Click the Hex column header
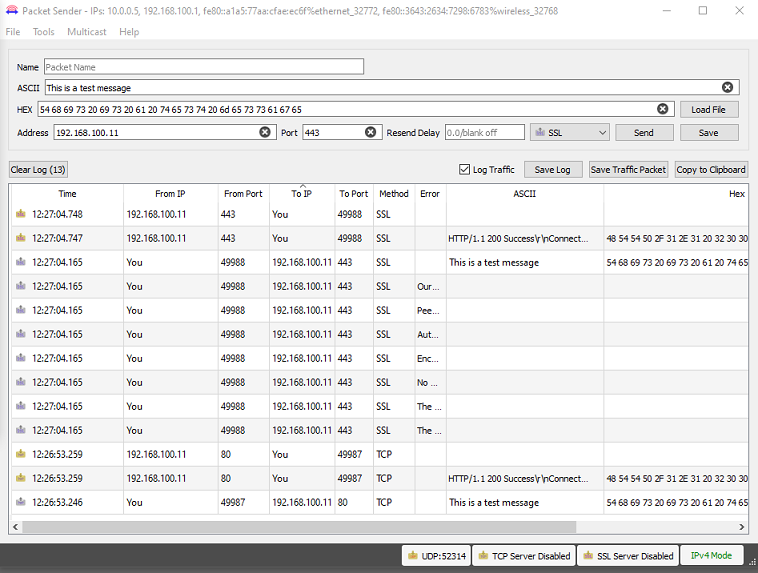The height and width of the screenshot is (573, 758). [676, 193]
